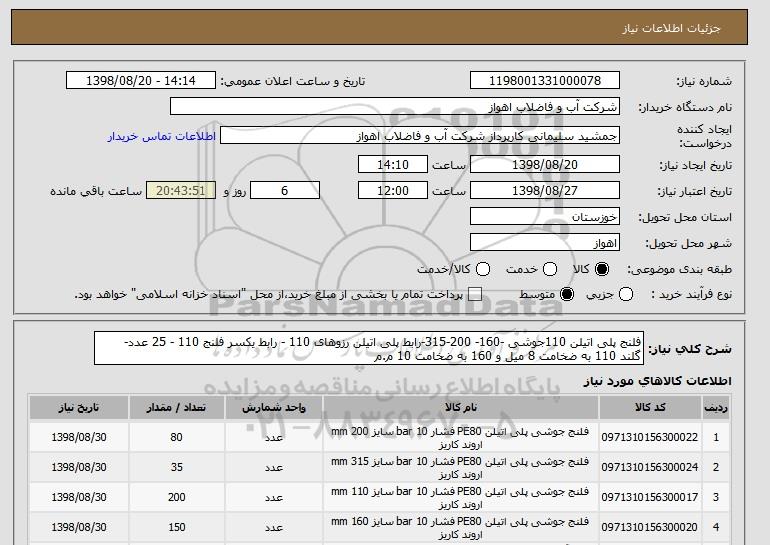Click row number 3 in the table
Image resolution: width=770 pixels, height=545 pixels.
pyautogui.click(x=715, y=497)
